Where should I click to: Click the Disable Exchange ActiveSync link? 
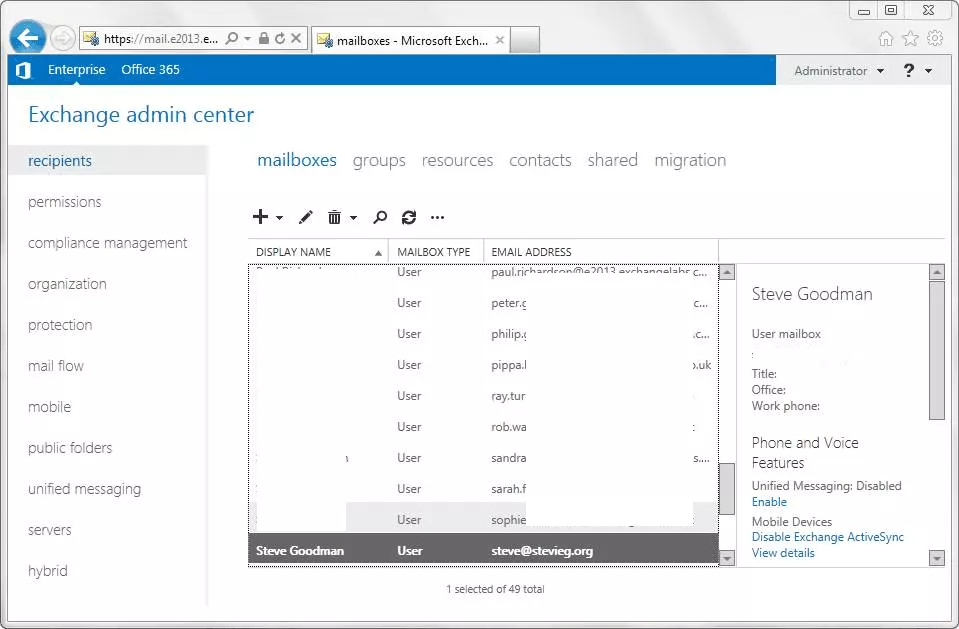pos(828,537)
